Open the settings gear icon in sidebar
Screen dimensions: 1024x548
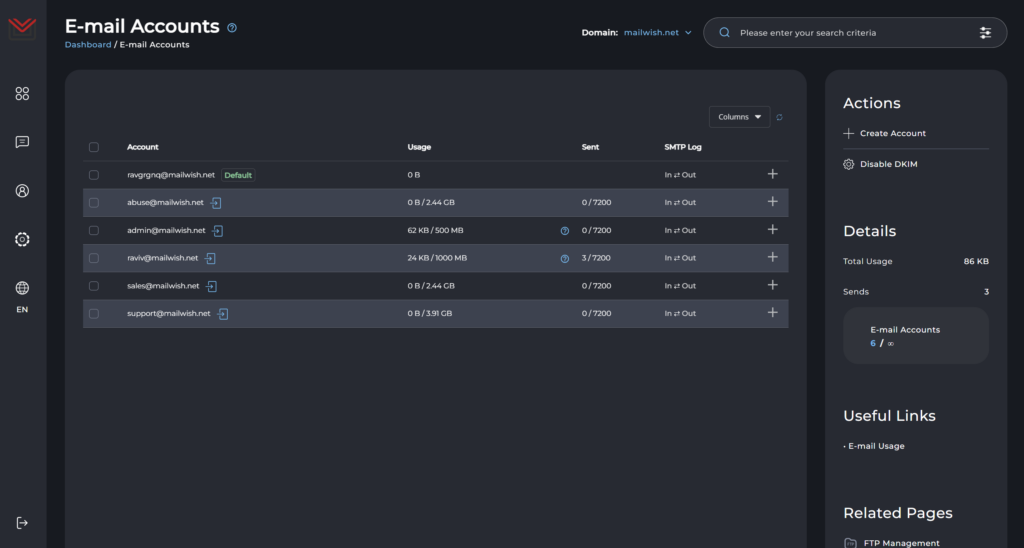point(22,239)
